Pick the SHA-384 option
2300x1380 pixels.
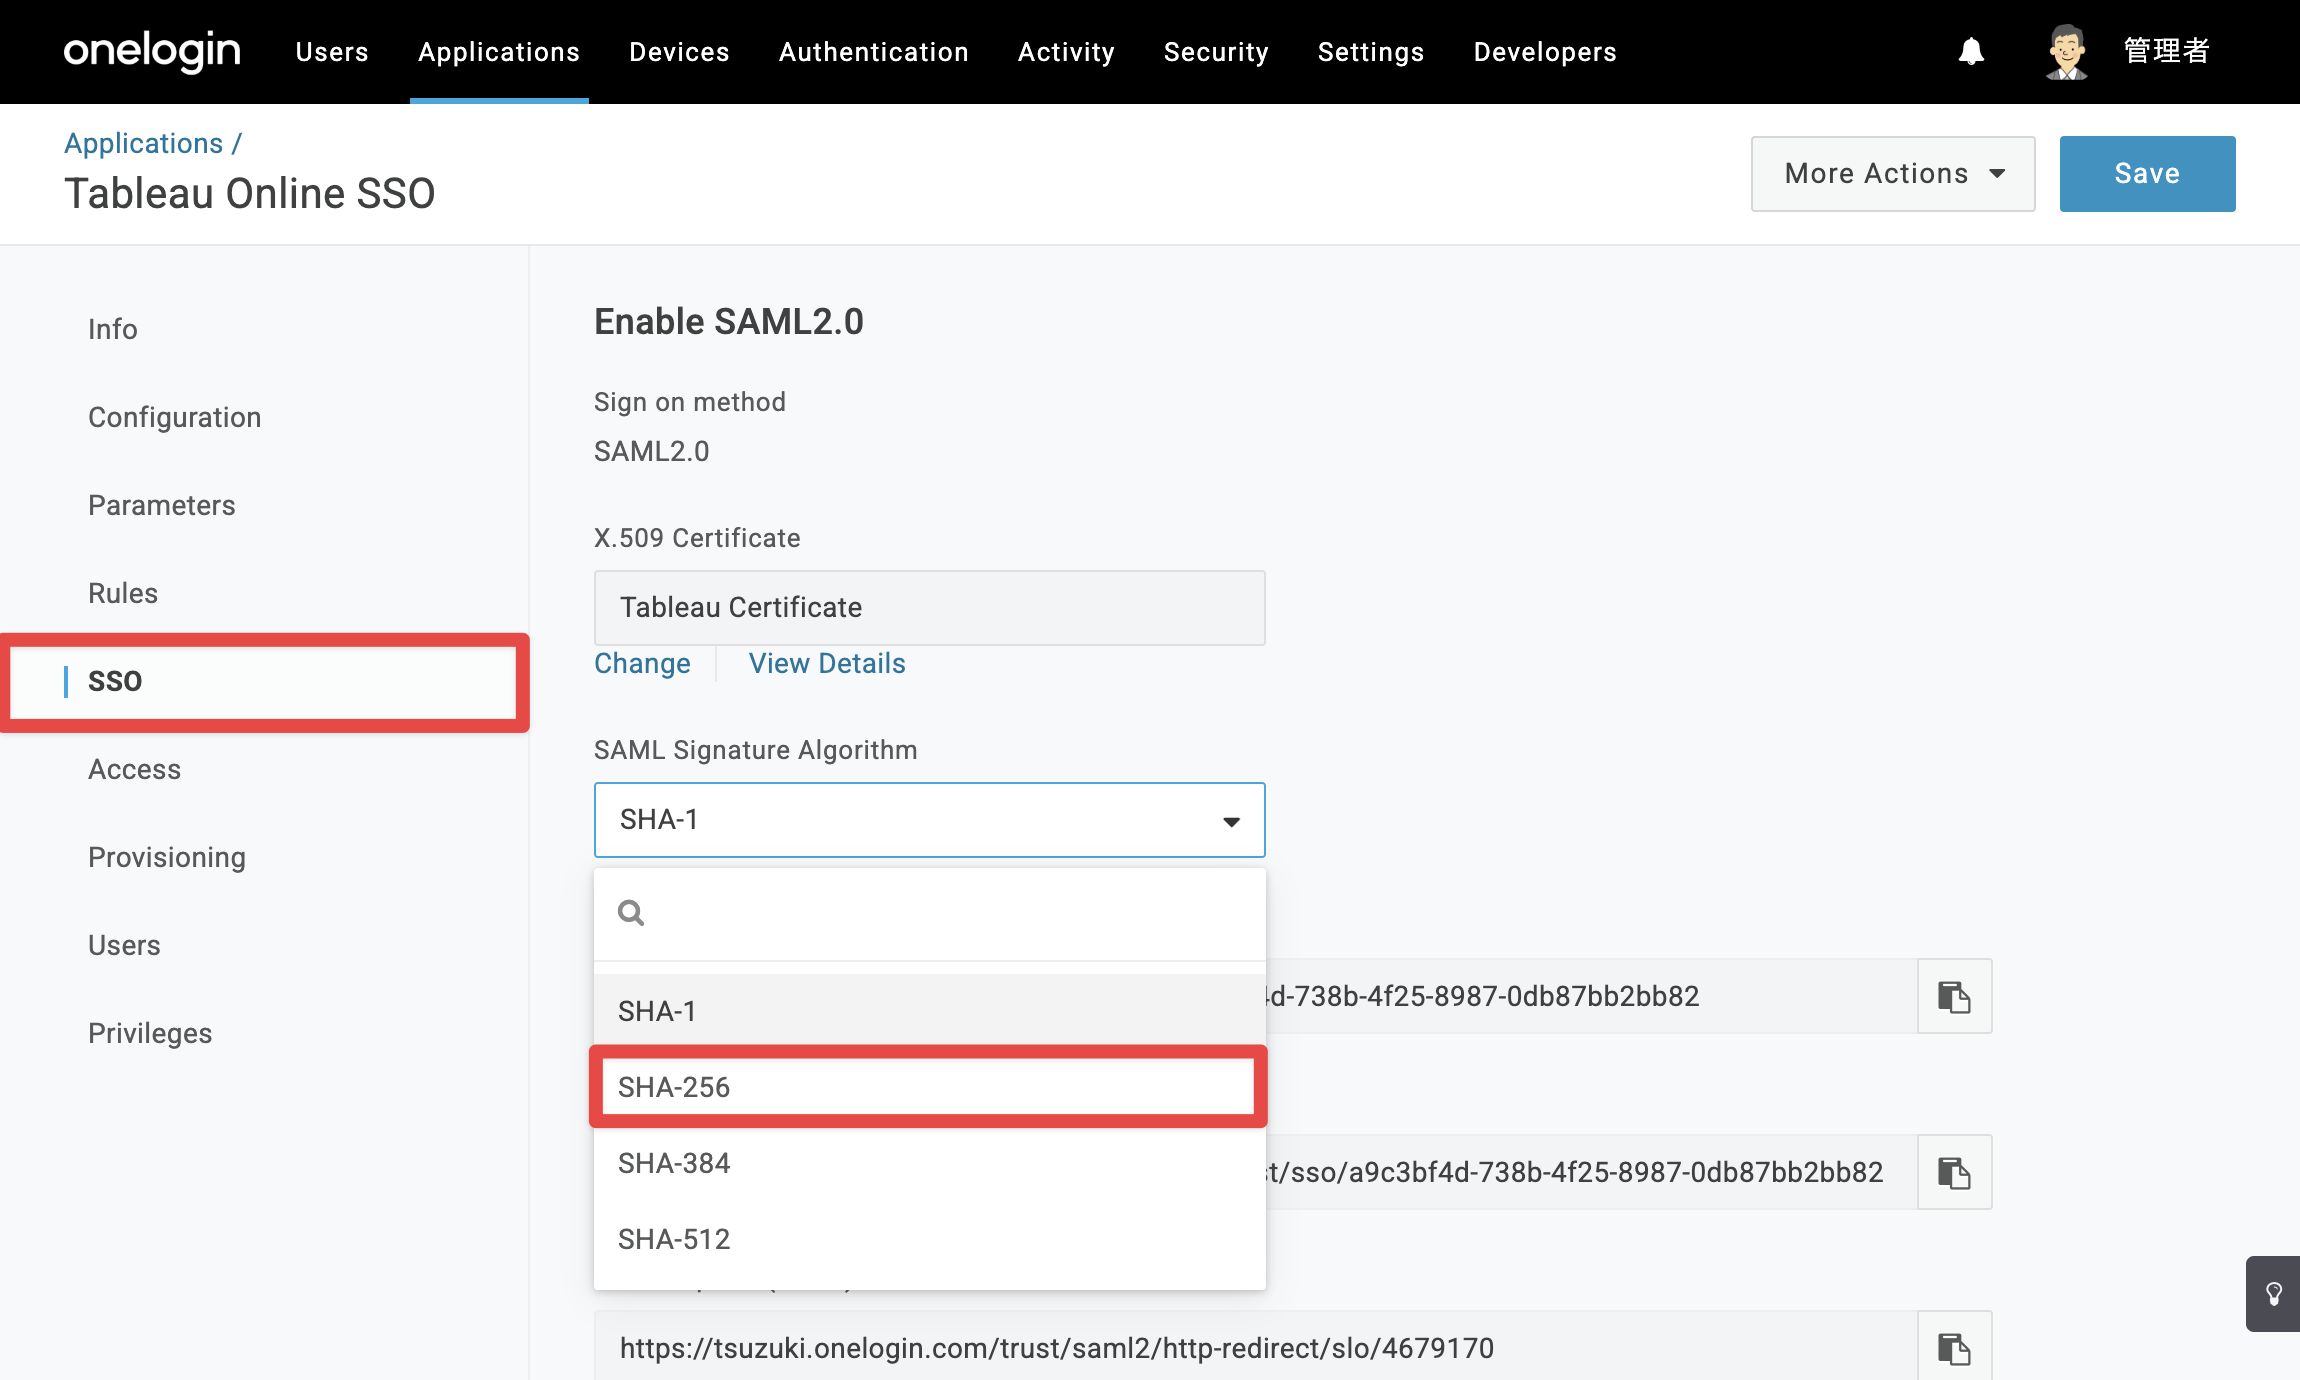[929, 1163]
